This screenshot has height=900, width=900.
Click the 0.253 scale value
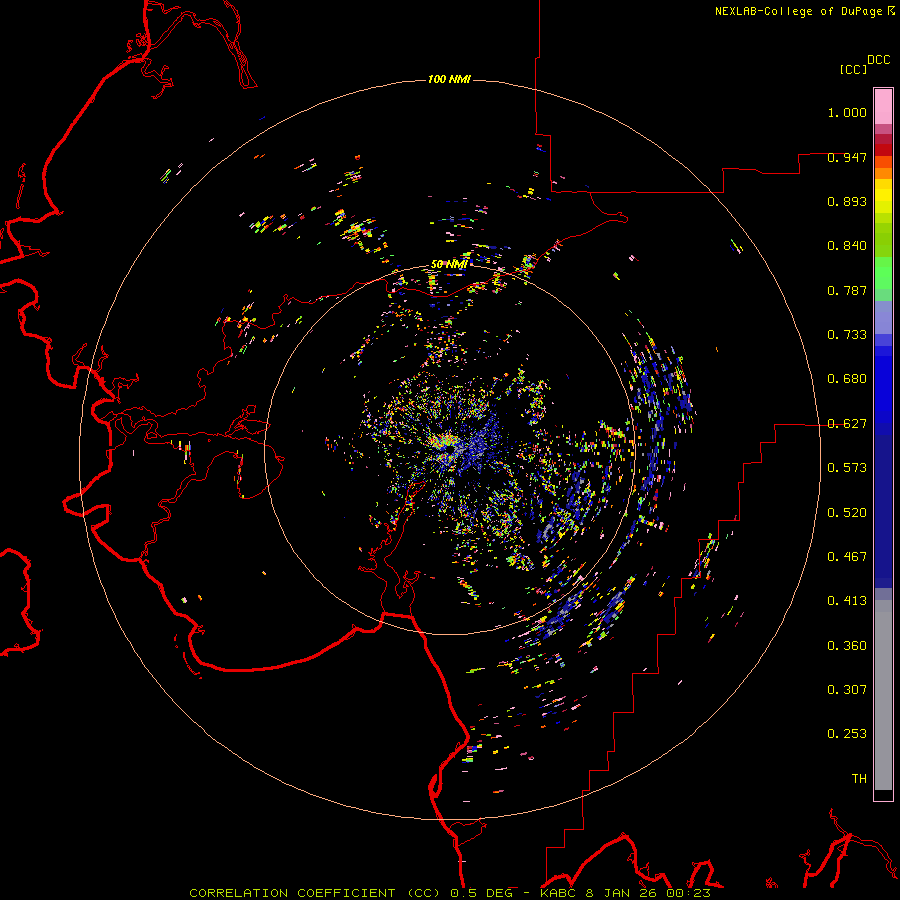pyautogui.click(x=847, y=734)
